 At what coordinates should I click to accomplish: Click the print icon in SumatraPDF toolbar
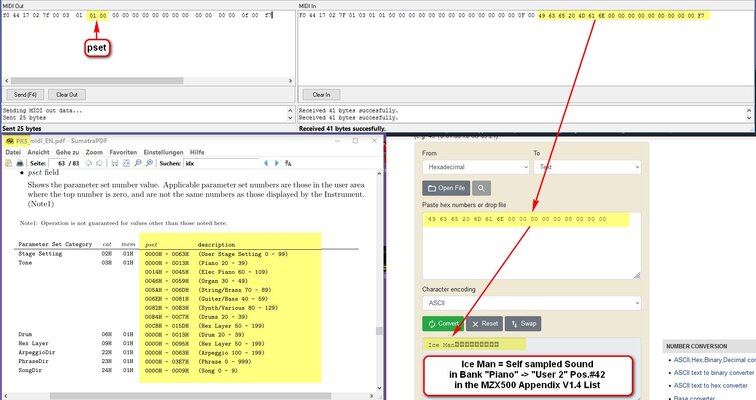(20, 163)
